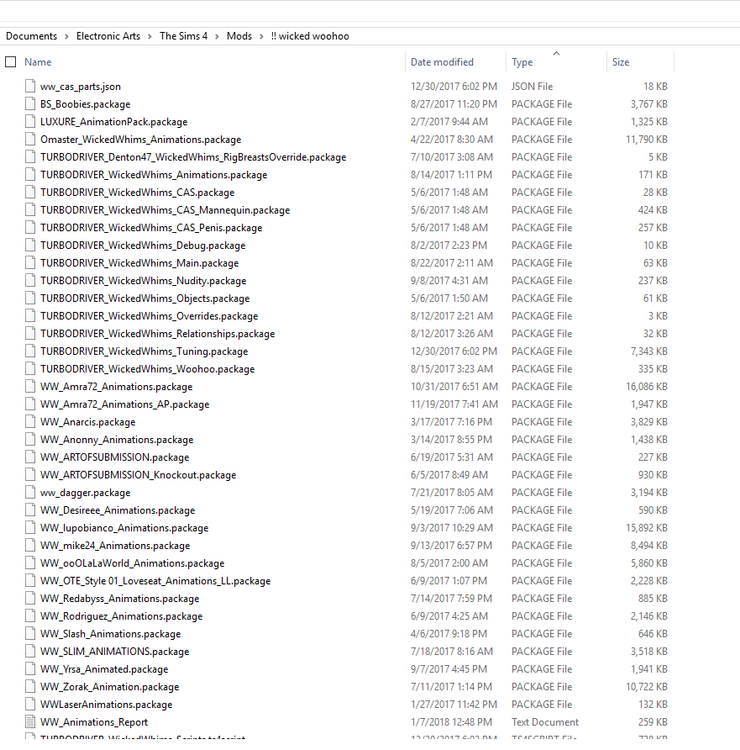Sort by Date modified column header

point(442,62)
